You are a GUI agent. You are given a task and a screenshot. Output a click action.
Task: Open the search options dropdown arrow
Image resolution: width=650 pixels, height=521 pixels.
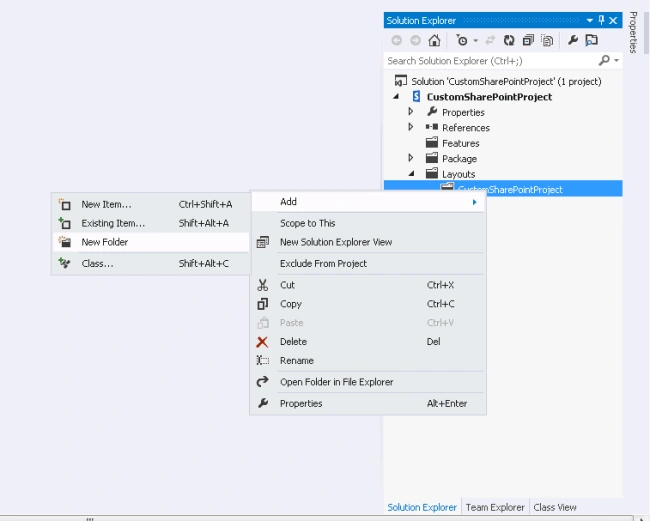point(616,61)
